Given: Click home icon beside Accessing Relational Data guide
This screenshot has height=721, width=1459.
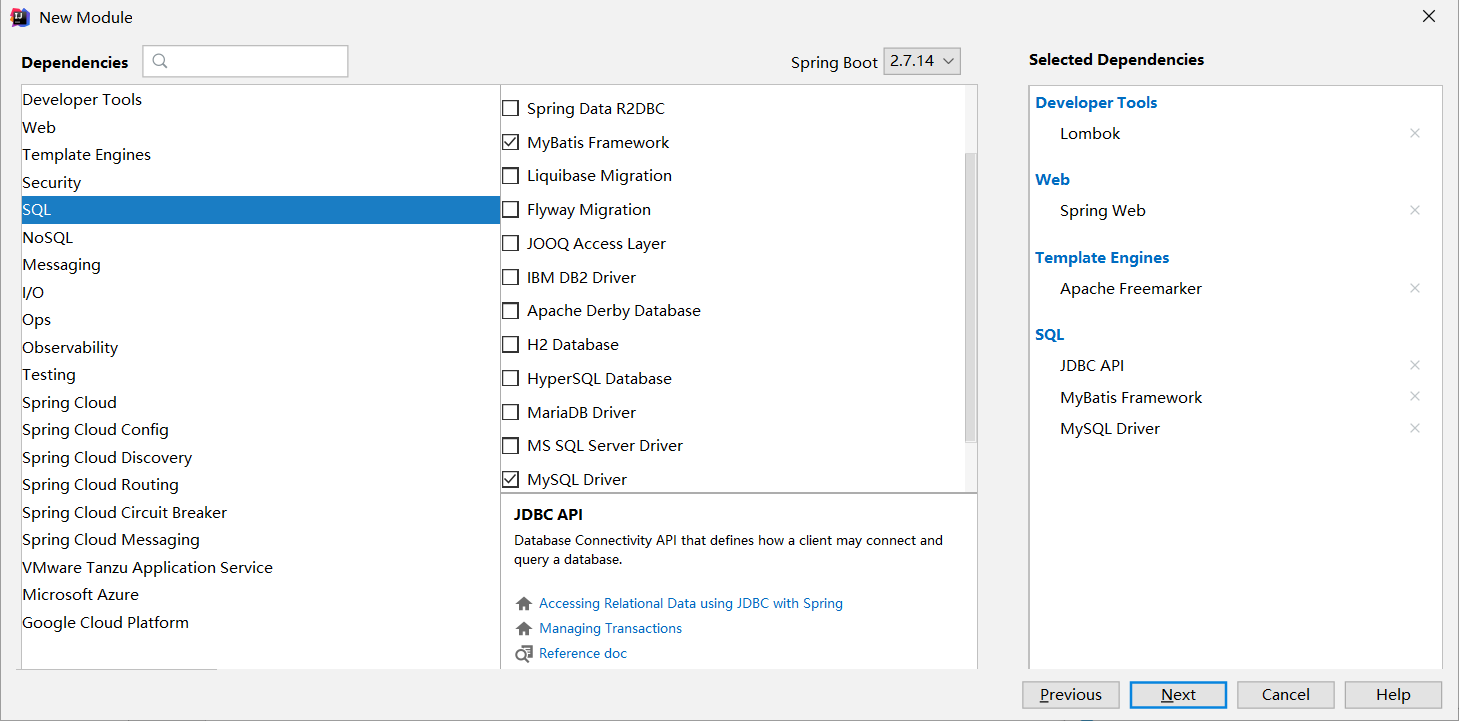Looking at the screenshot, I should coord(523,604).
